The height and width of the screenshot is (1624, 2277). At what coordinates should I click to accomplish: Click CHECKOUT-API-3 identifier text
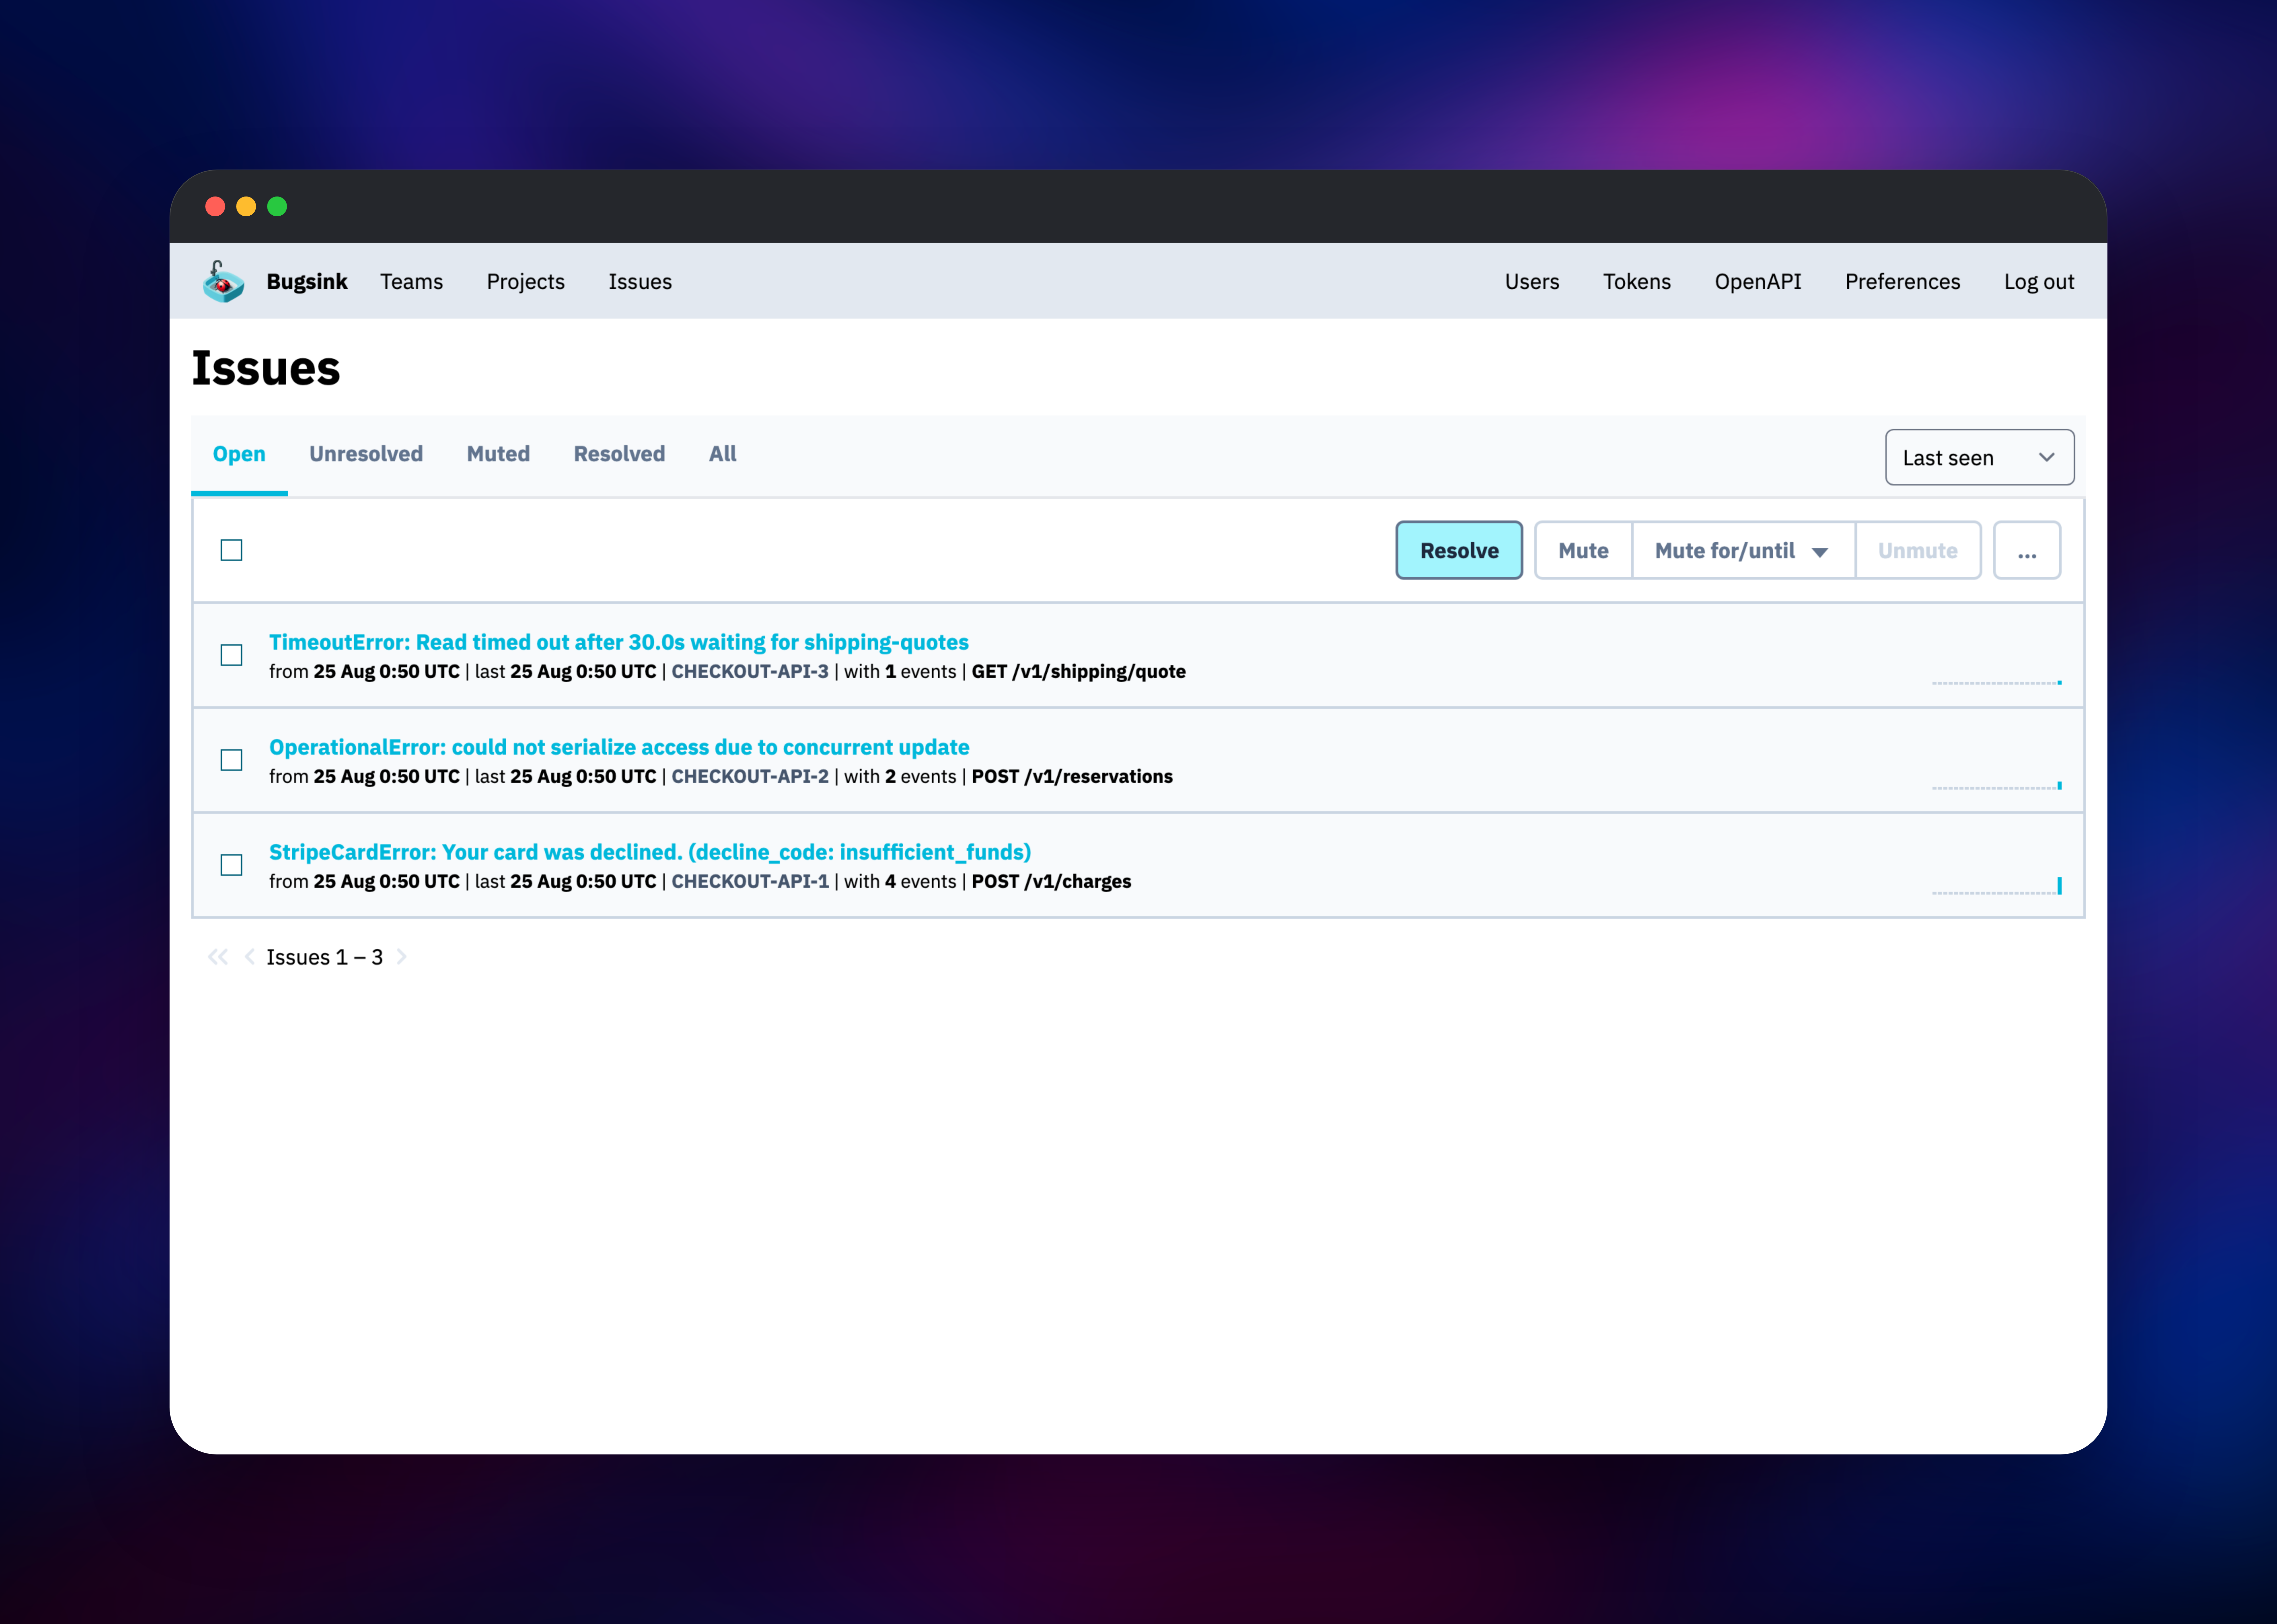click(750, 672)
